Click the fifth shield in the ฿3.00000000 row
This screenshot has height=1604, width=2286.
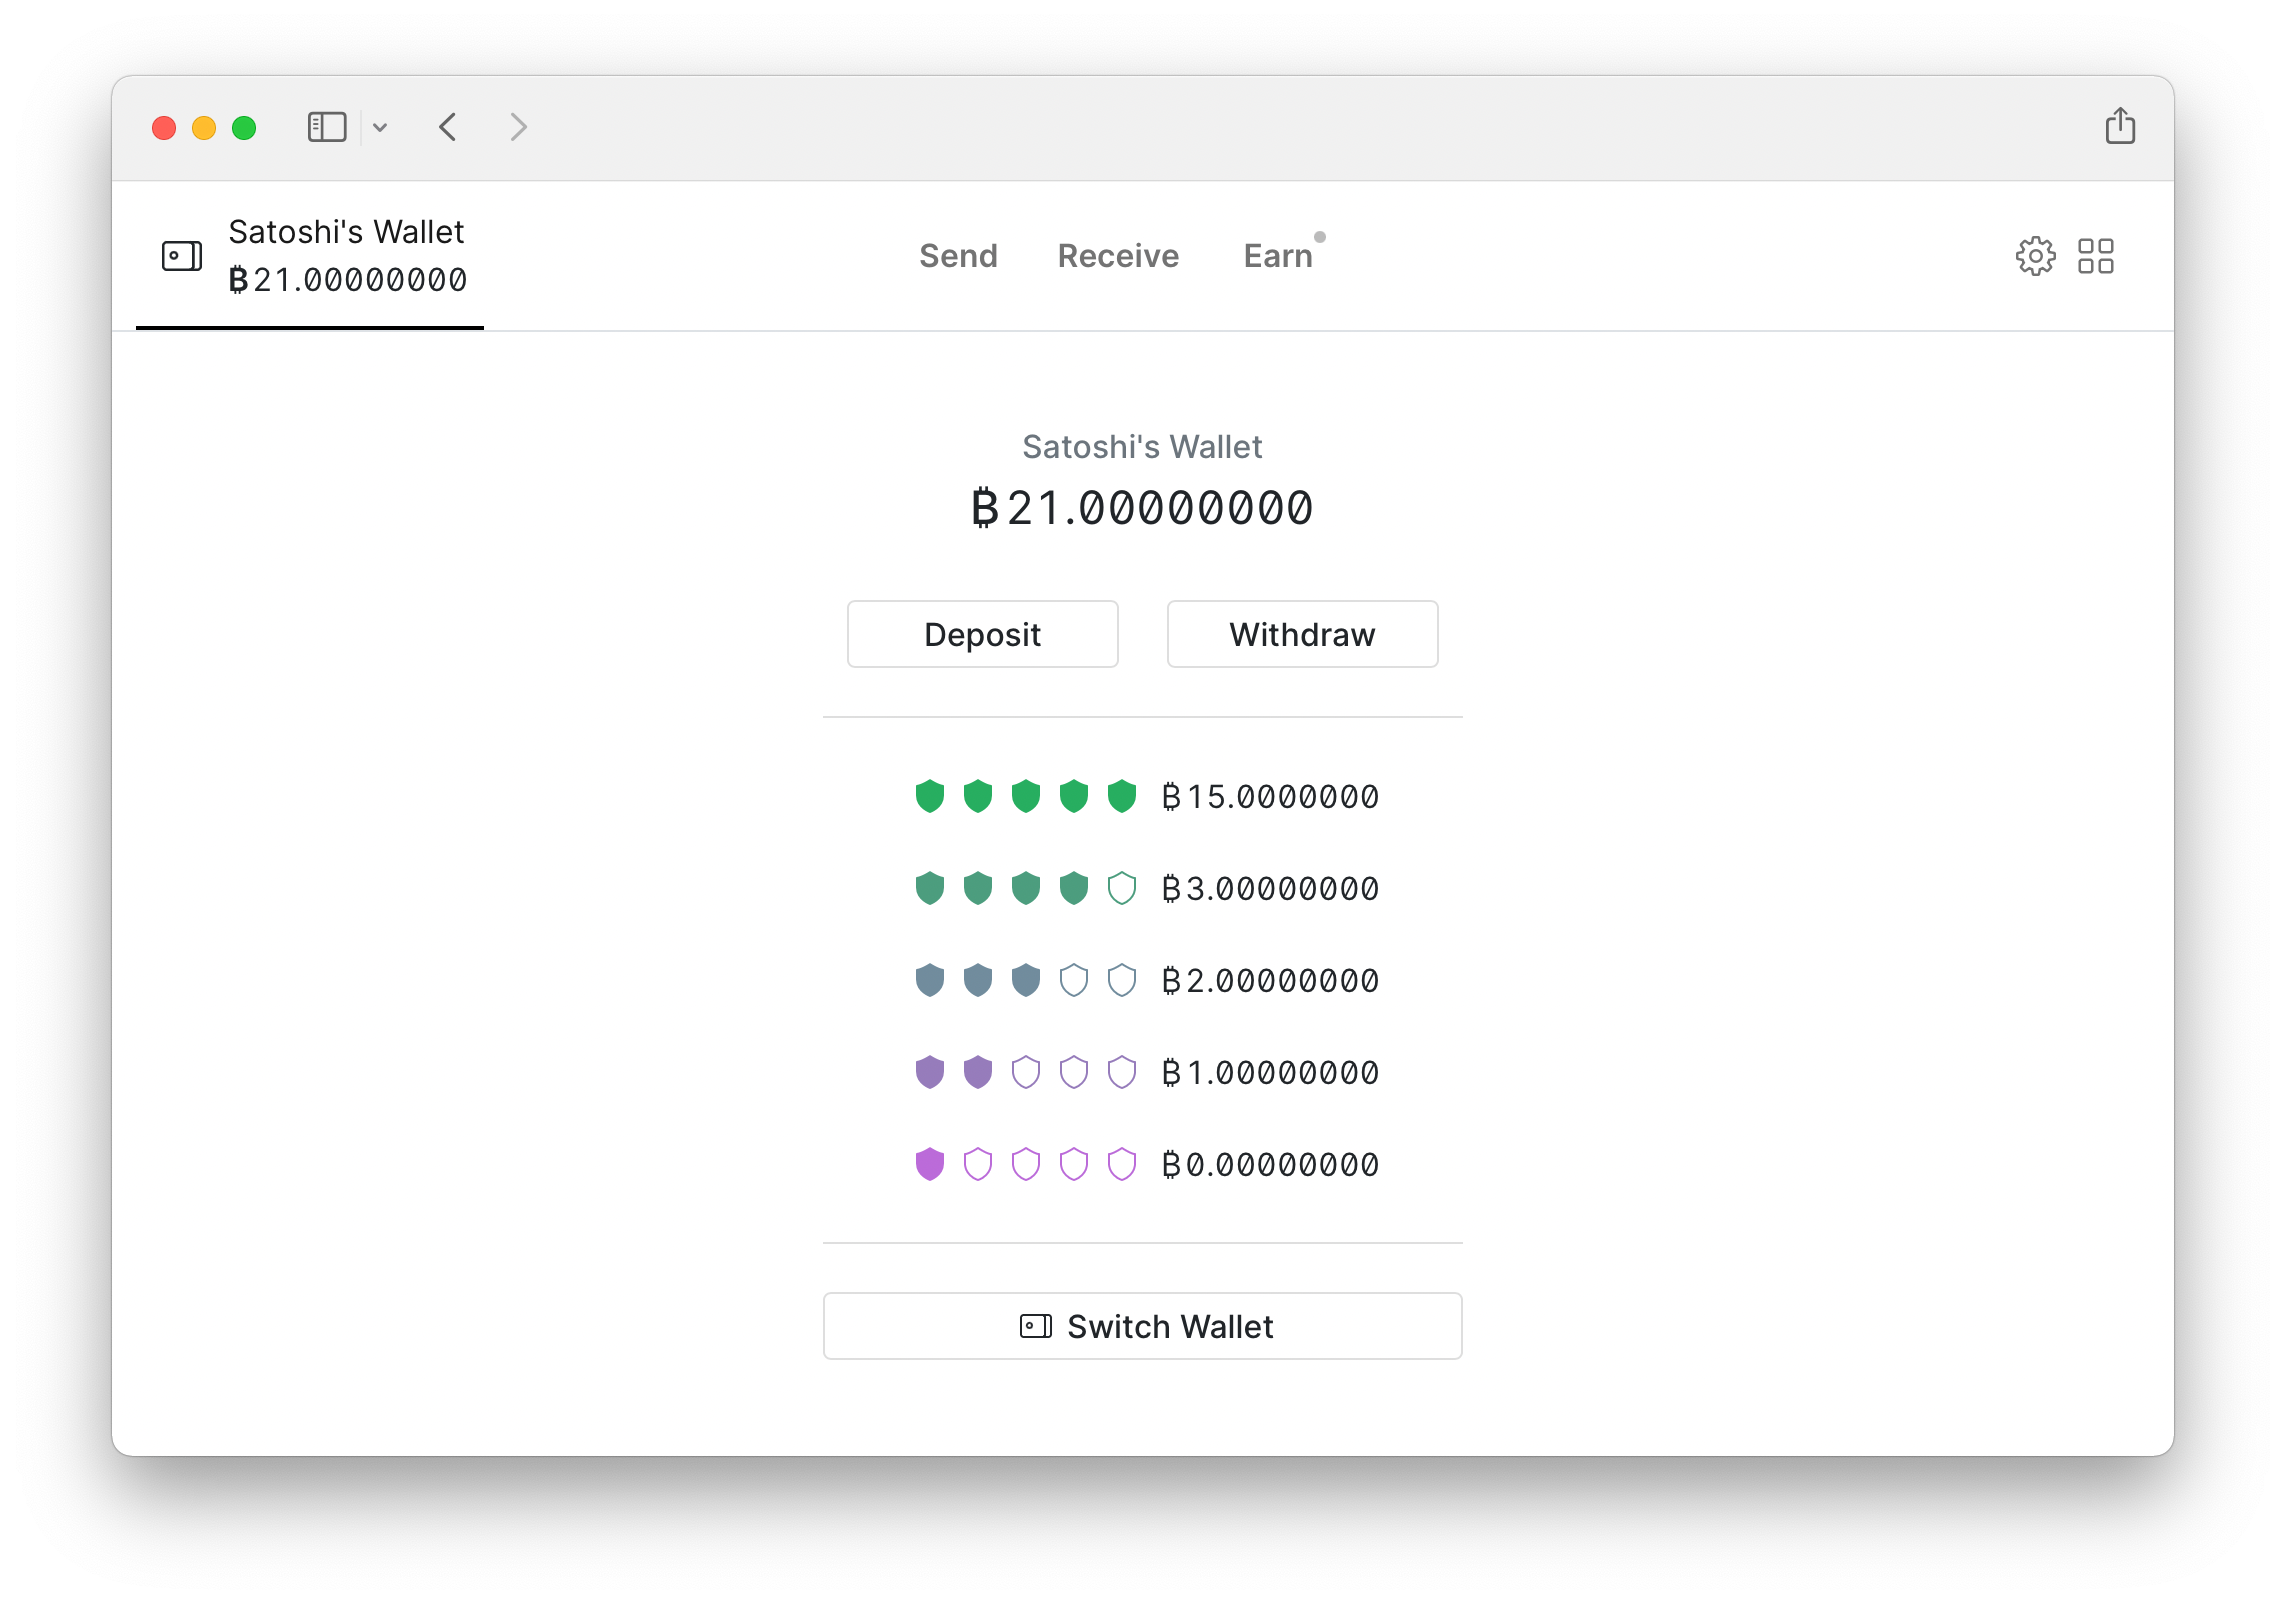(1122, 888)
